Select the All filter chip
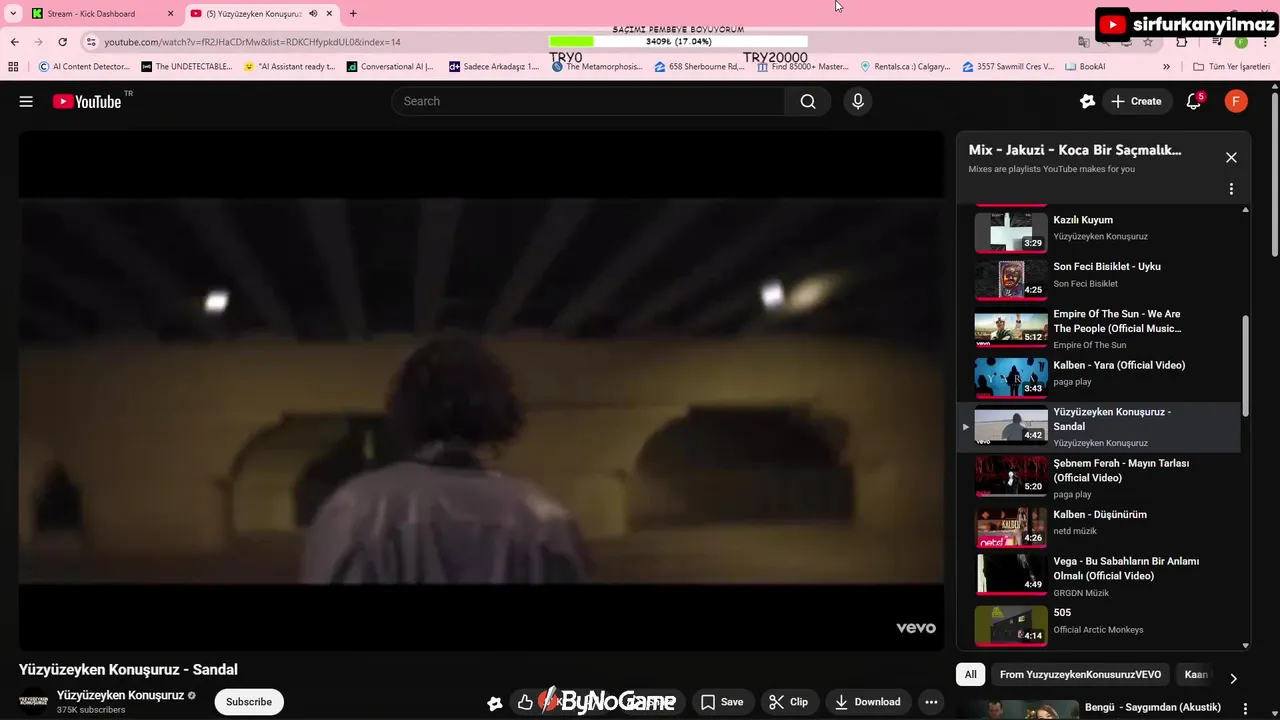The image size is (1280, 720). 970,674
